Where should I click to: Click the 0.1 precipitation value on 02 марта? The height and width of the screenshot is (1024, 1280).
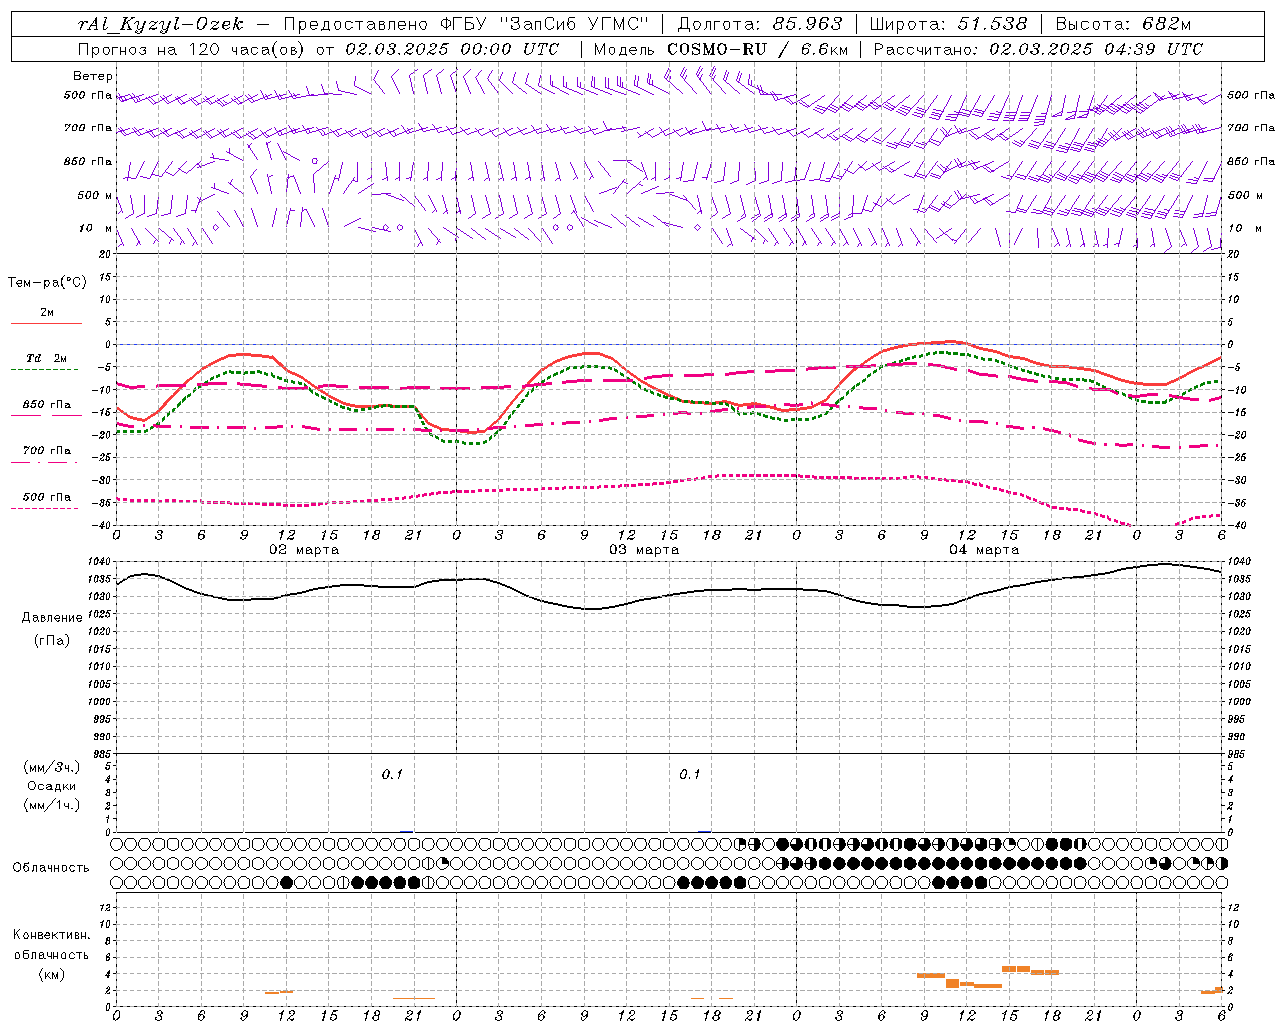(x=392, y=774)
